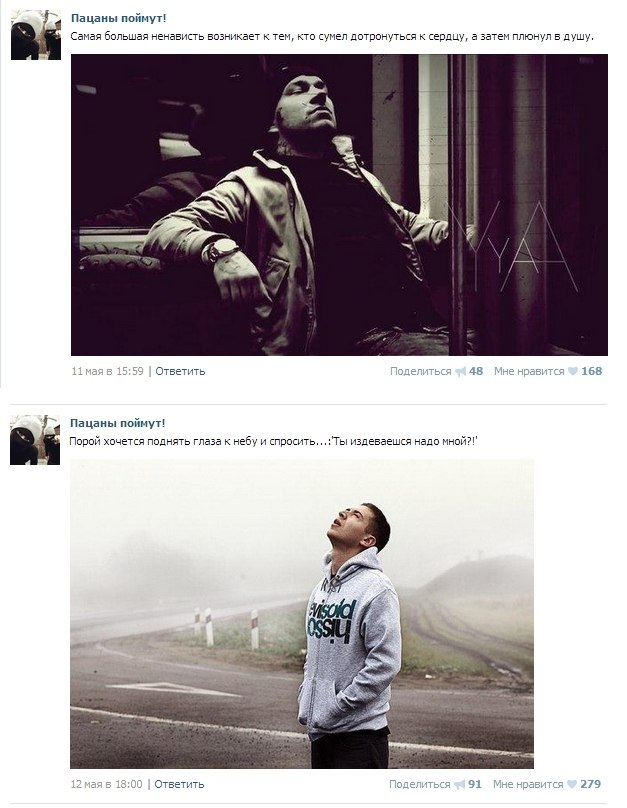Open the '11 мая в 15:59' timestamp link

tap(107, 372)
